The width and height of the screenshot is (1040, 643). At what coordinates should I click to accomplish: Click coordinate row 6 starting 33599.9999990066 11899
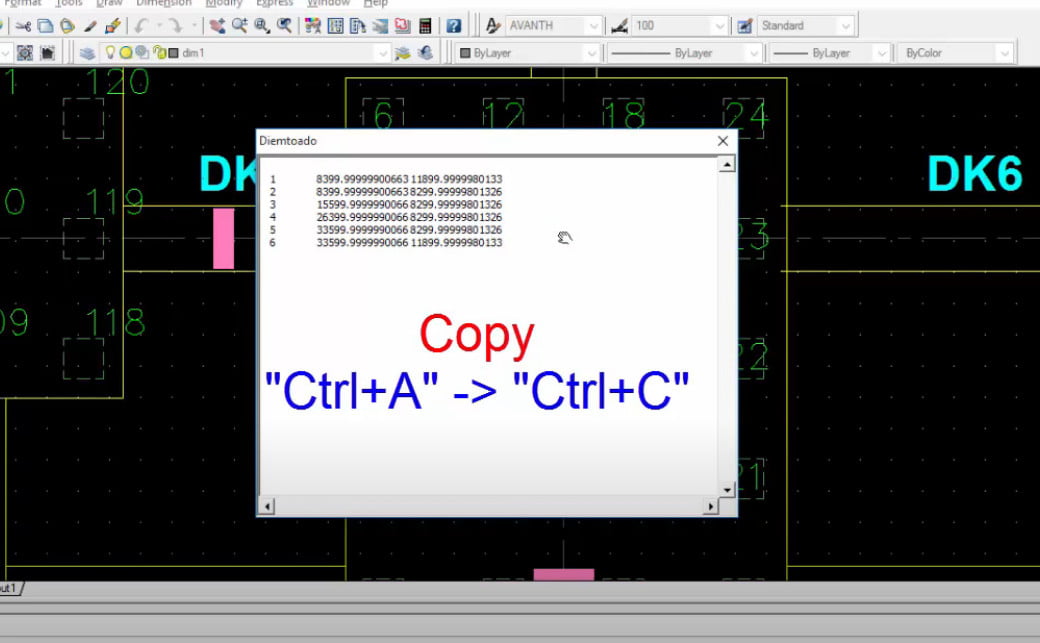(x=386, y=243)
